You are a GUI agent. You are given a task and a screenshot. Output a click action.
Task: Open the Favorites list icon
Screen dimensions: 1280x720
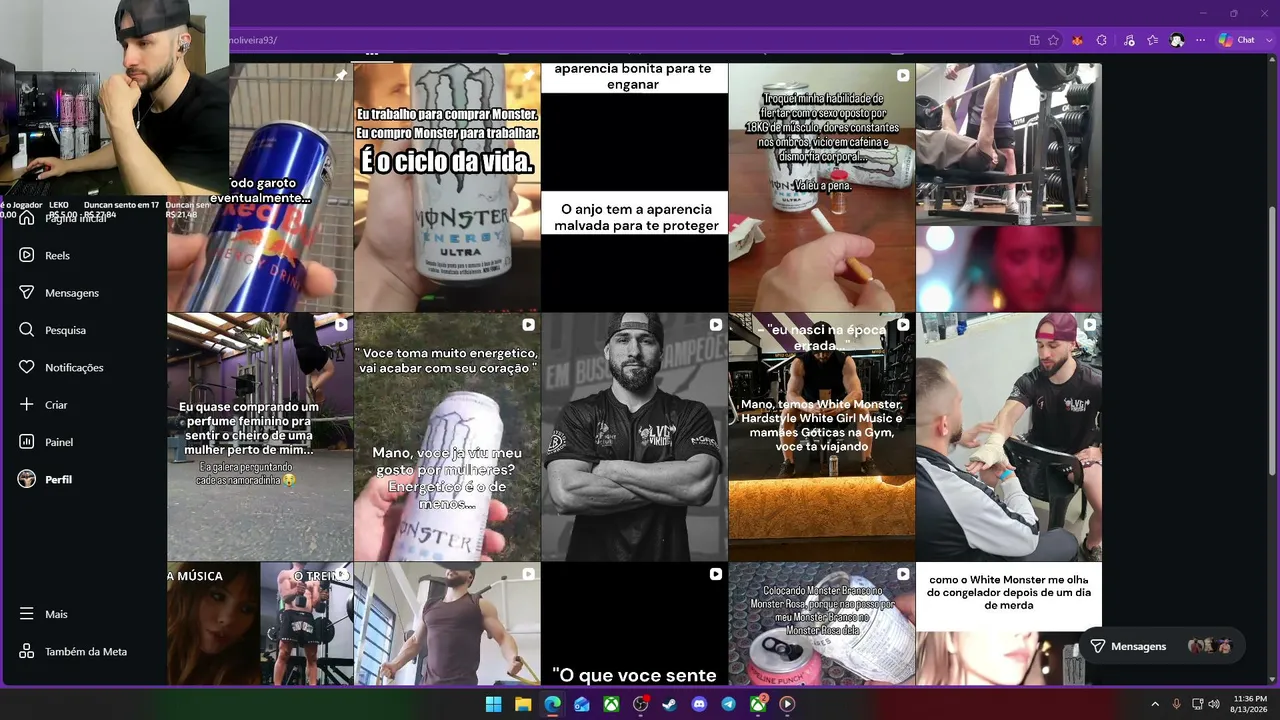point(1153,40)
